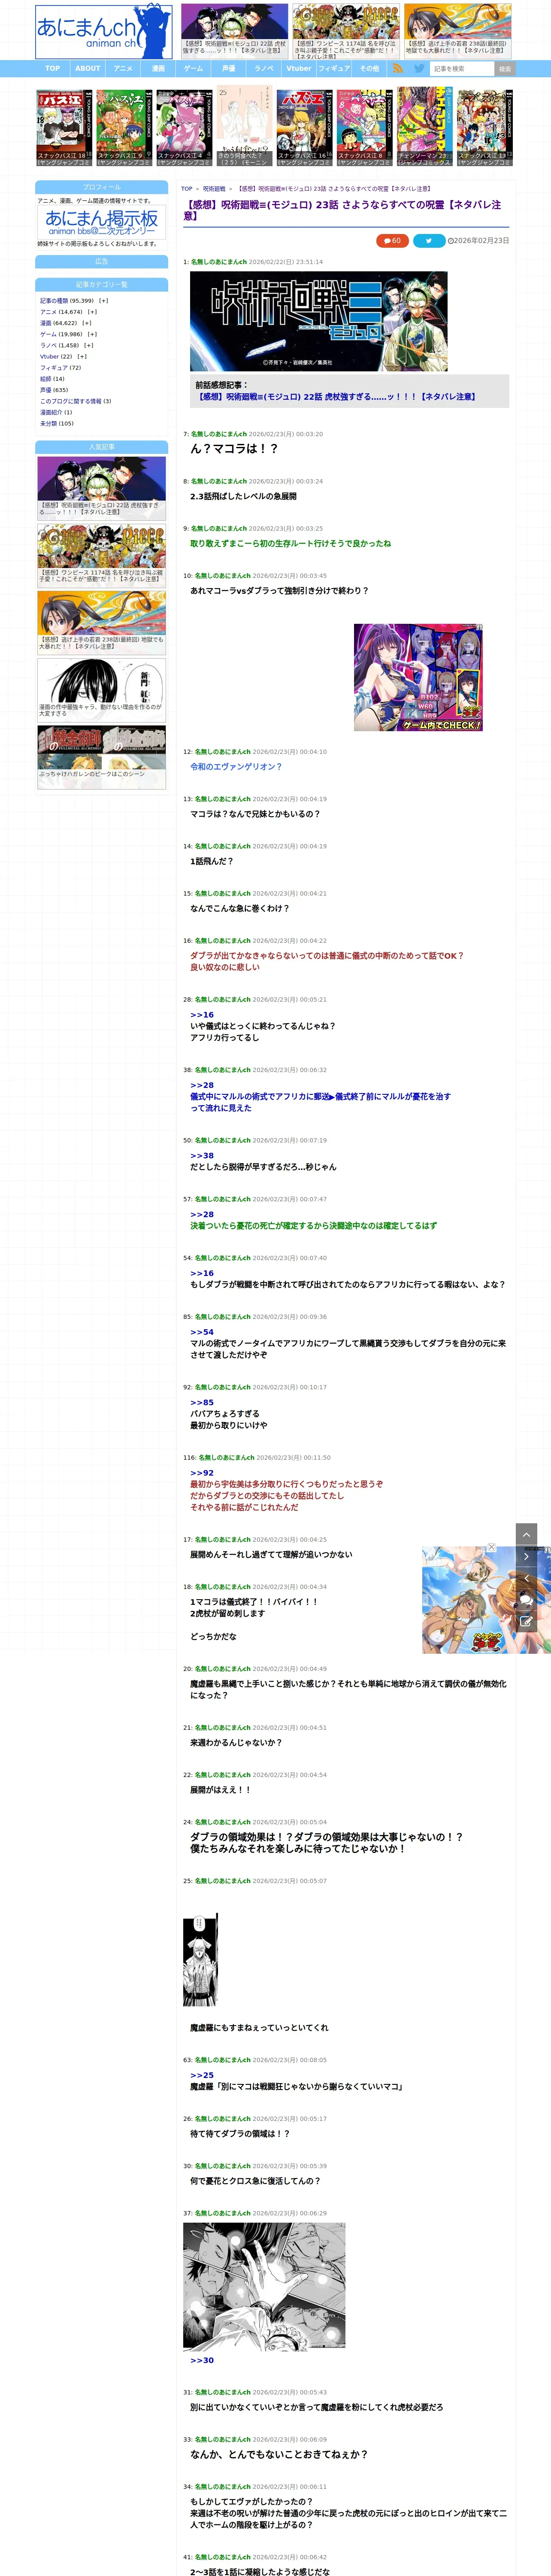
Task: Open header article ワンピース 1174話 thumbnail
Action: point(345,31)
